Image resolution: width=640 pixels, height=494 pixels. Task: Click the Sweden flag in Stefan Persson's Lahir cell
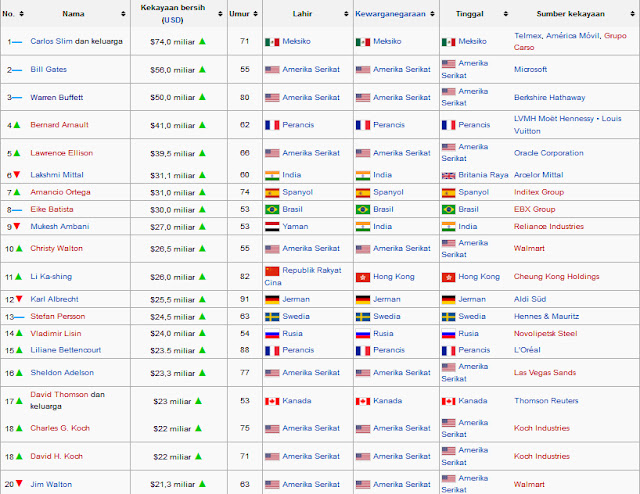click(x=272, y=317)
